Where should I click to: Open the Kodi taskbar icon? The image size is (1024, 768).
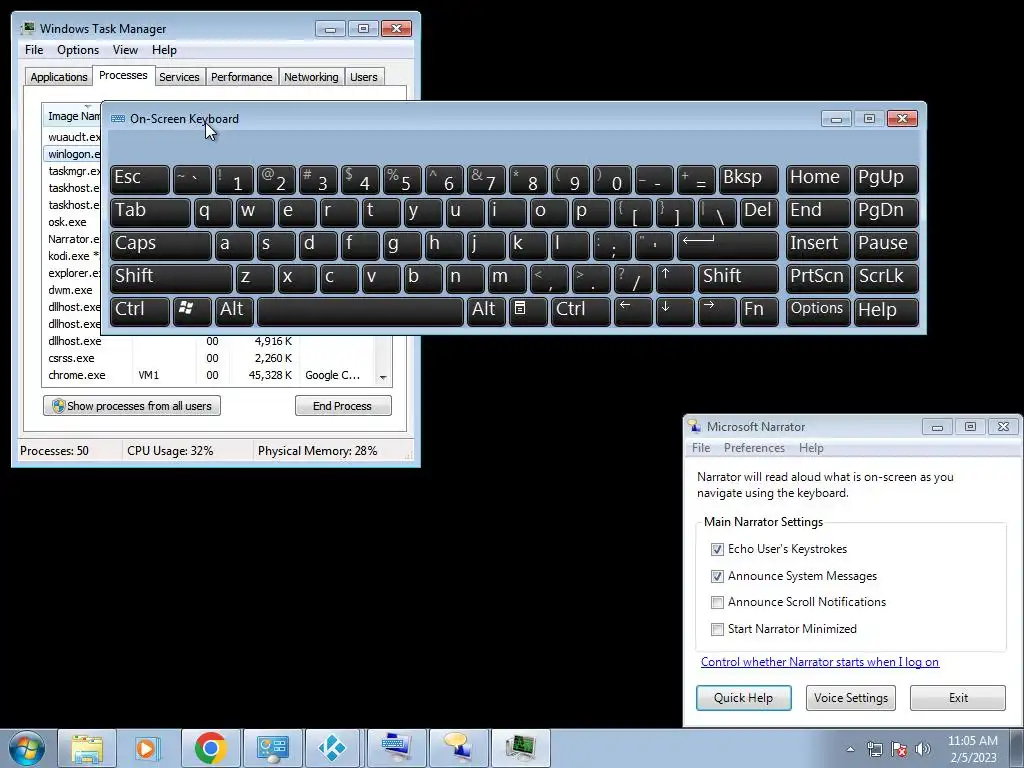tap(333, 748)
